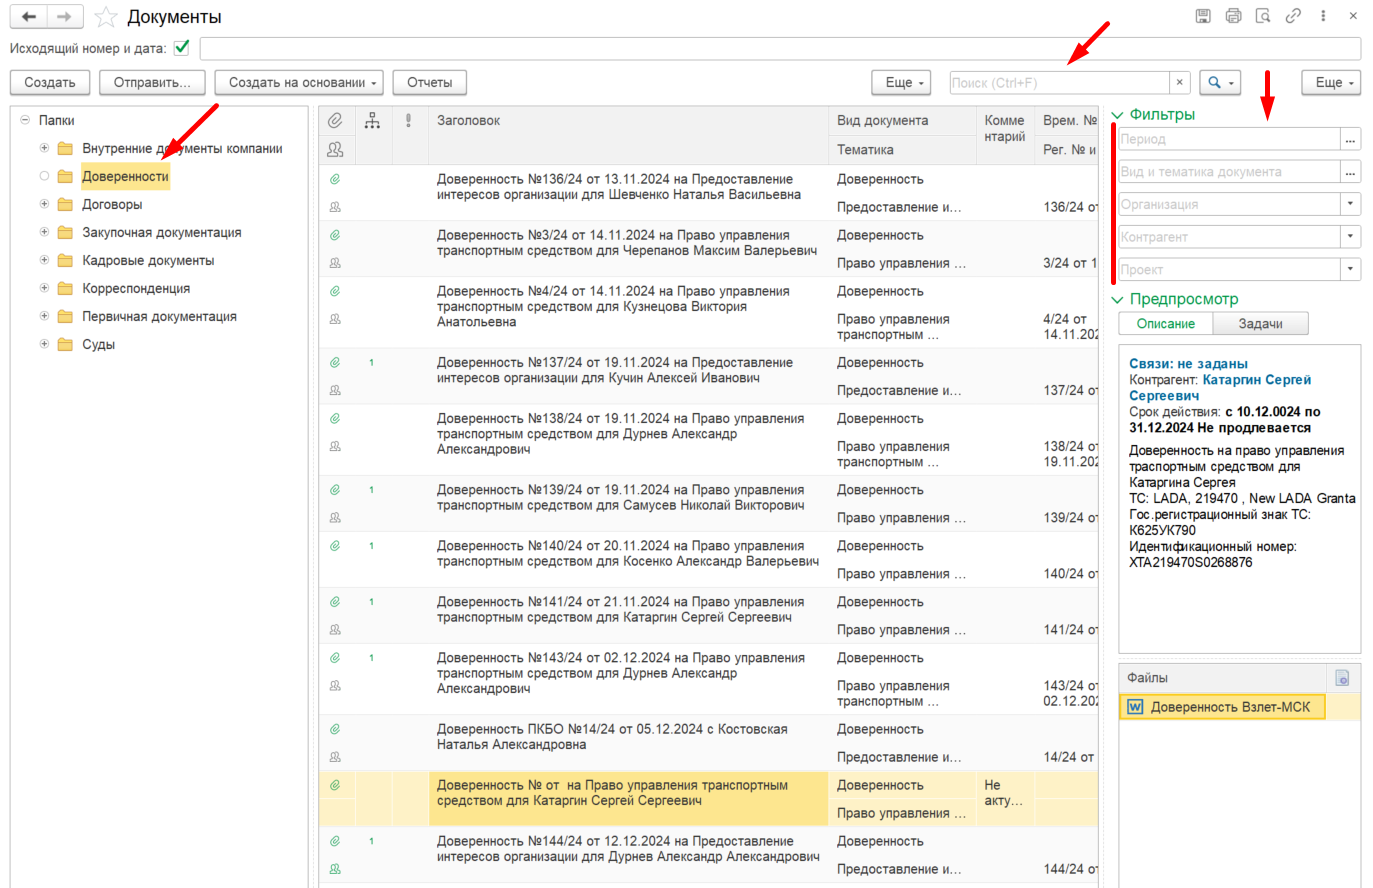Clear the search field with the x button
This screenshot has height=888, width=1373.
(x=1180, y=83)
